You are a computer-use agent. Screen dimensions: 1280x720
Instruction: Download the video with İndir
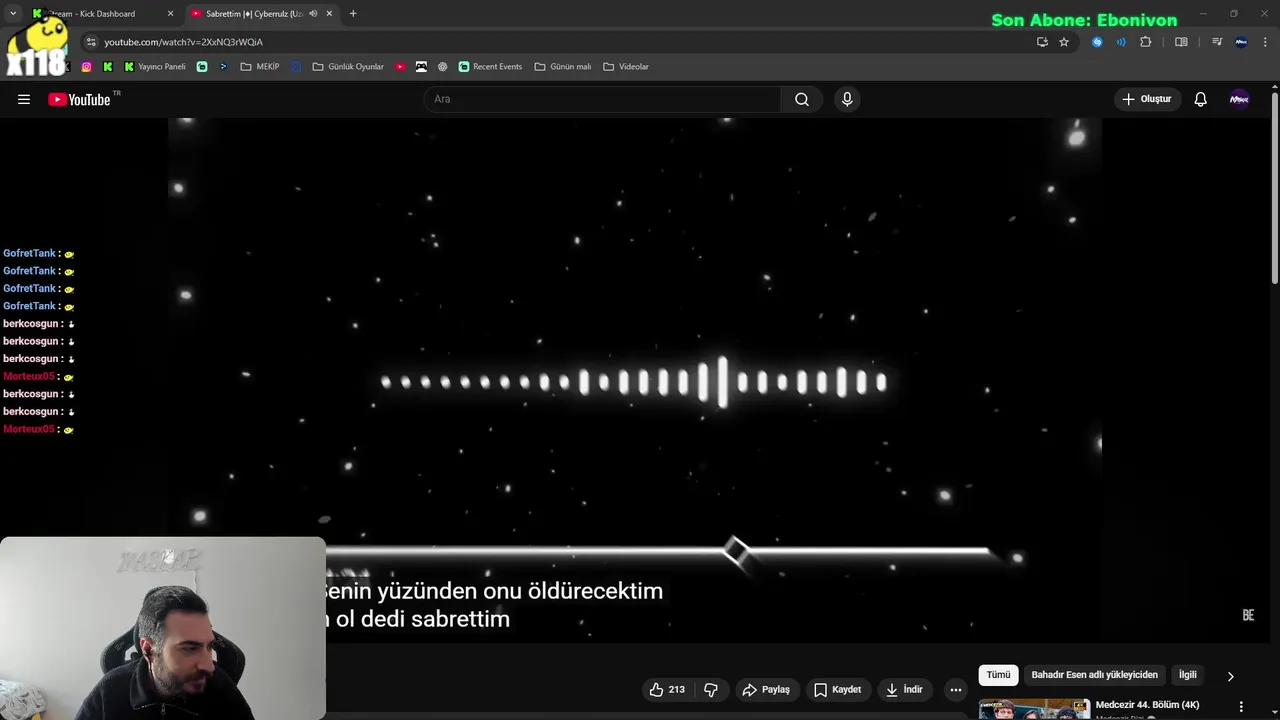tap(904, 689)
